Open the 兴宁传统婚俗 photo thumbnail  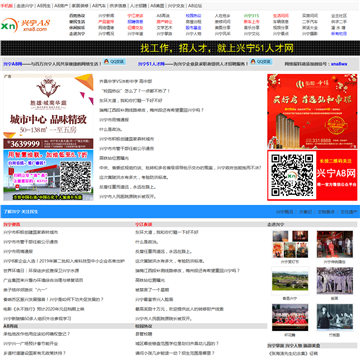point(335,244)
